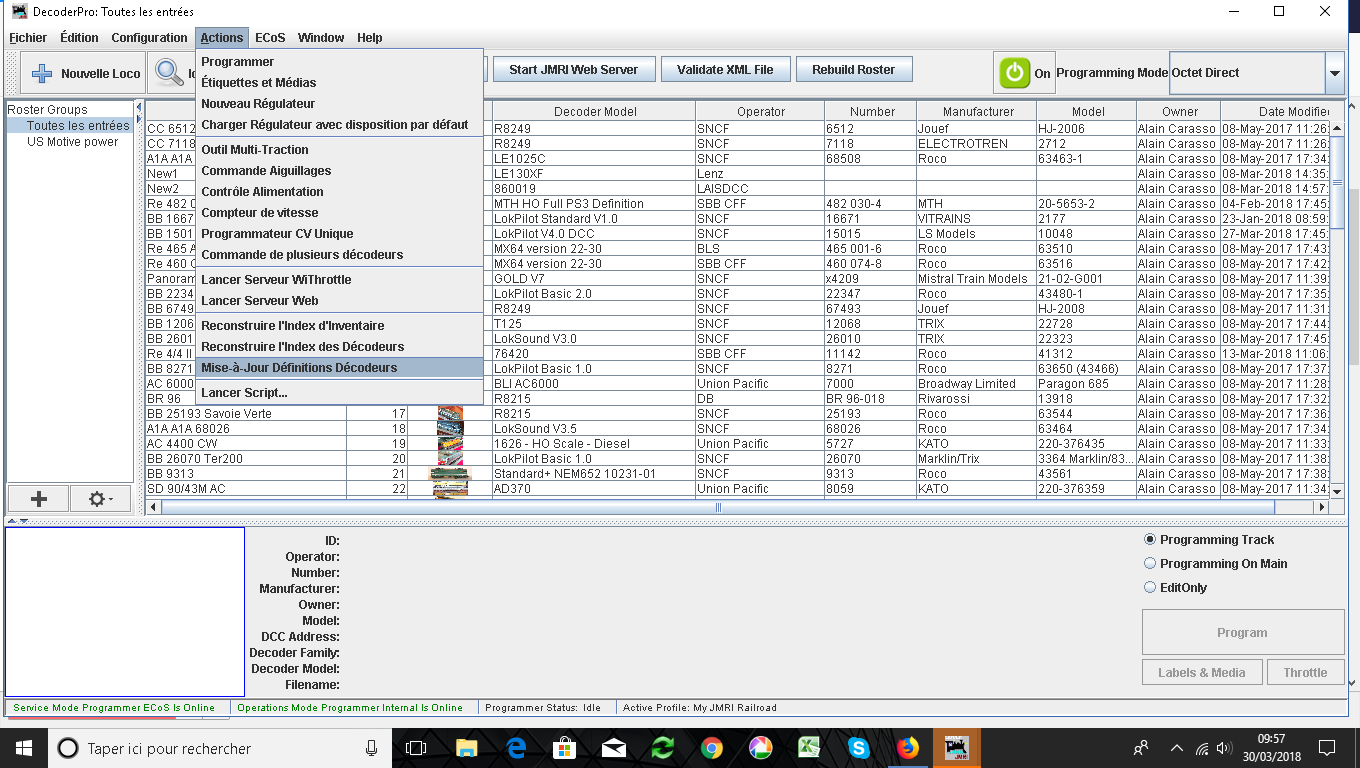Select the Toutes les entrées roster group
The image size is (1360, 768).
point(70,126)
